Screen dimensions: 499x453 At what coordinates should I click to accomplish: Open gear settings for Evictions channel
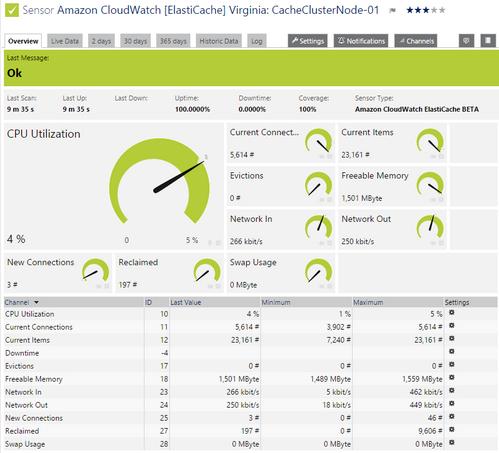tap(452, 365)
